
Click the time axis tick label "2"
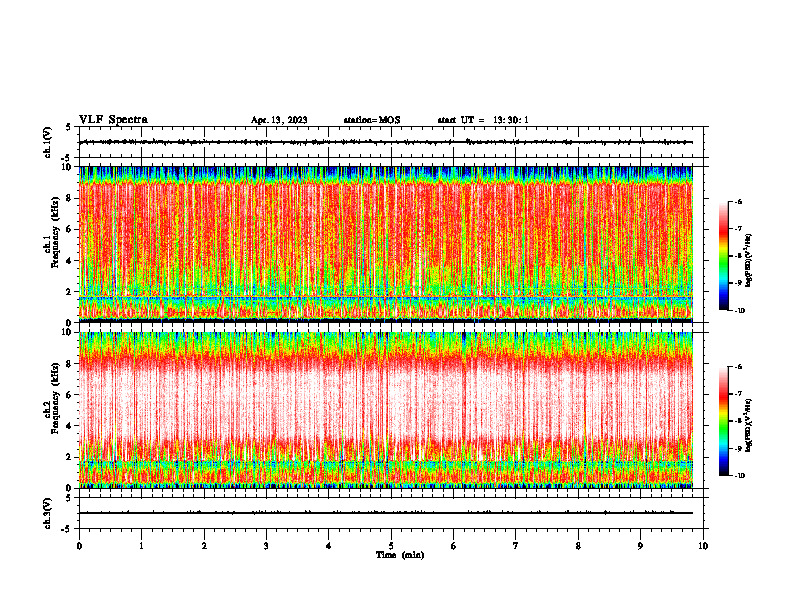[x=204, y=546]
